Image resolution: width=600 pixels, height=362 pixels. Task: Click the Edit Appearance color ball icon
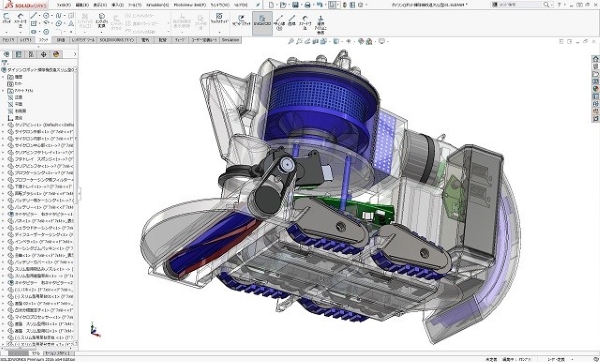[360, 41]
